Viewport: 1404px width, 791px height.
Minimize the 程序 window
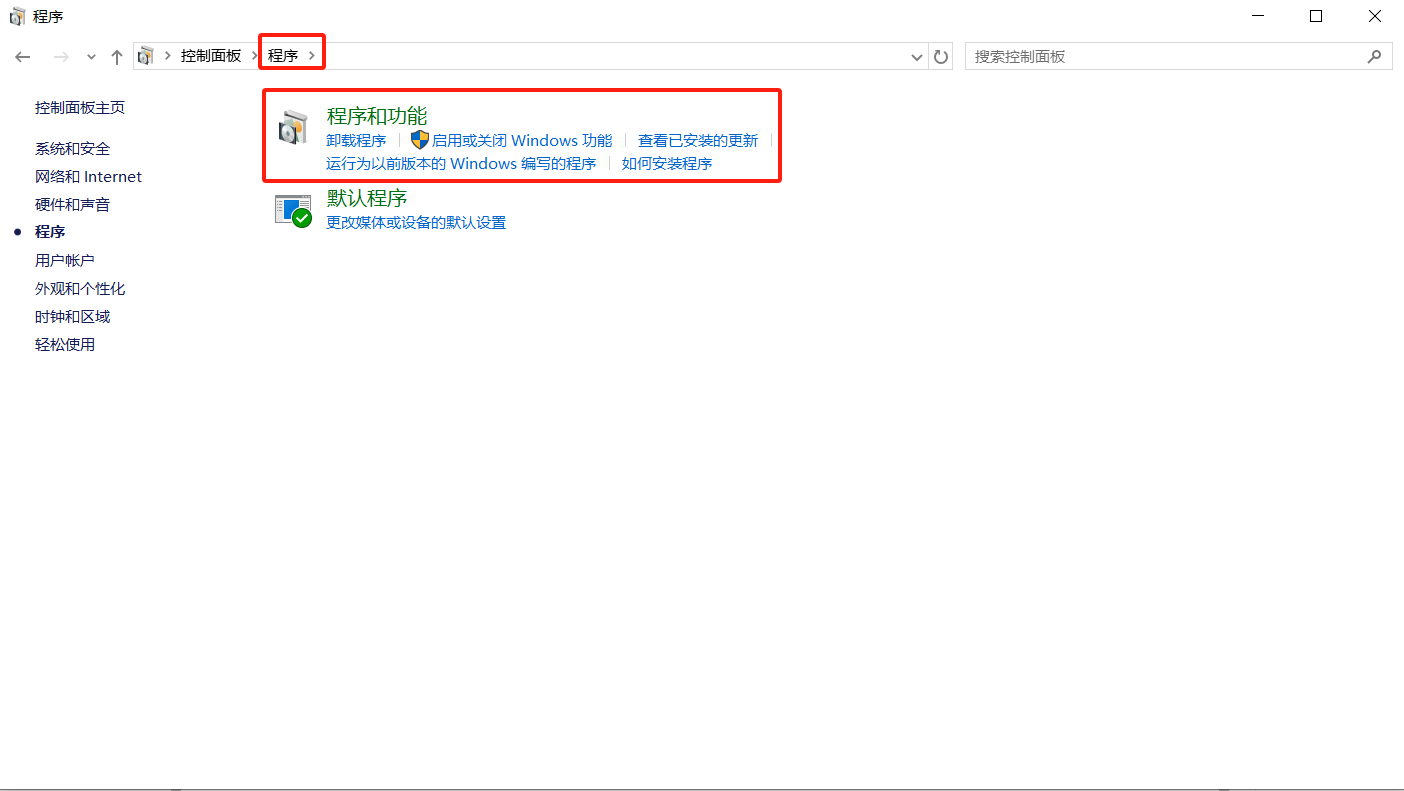click(x=1258, y=16)
